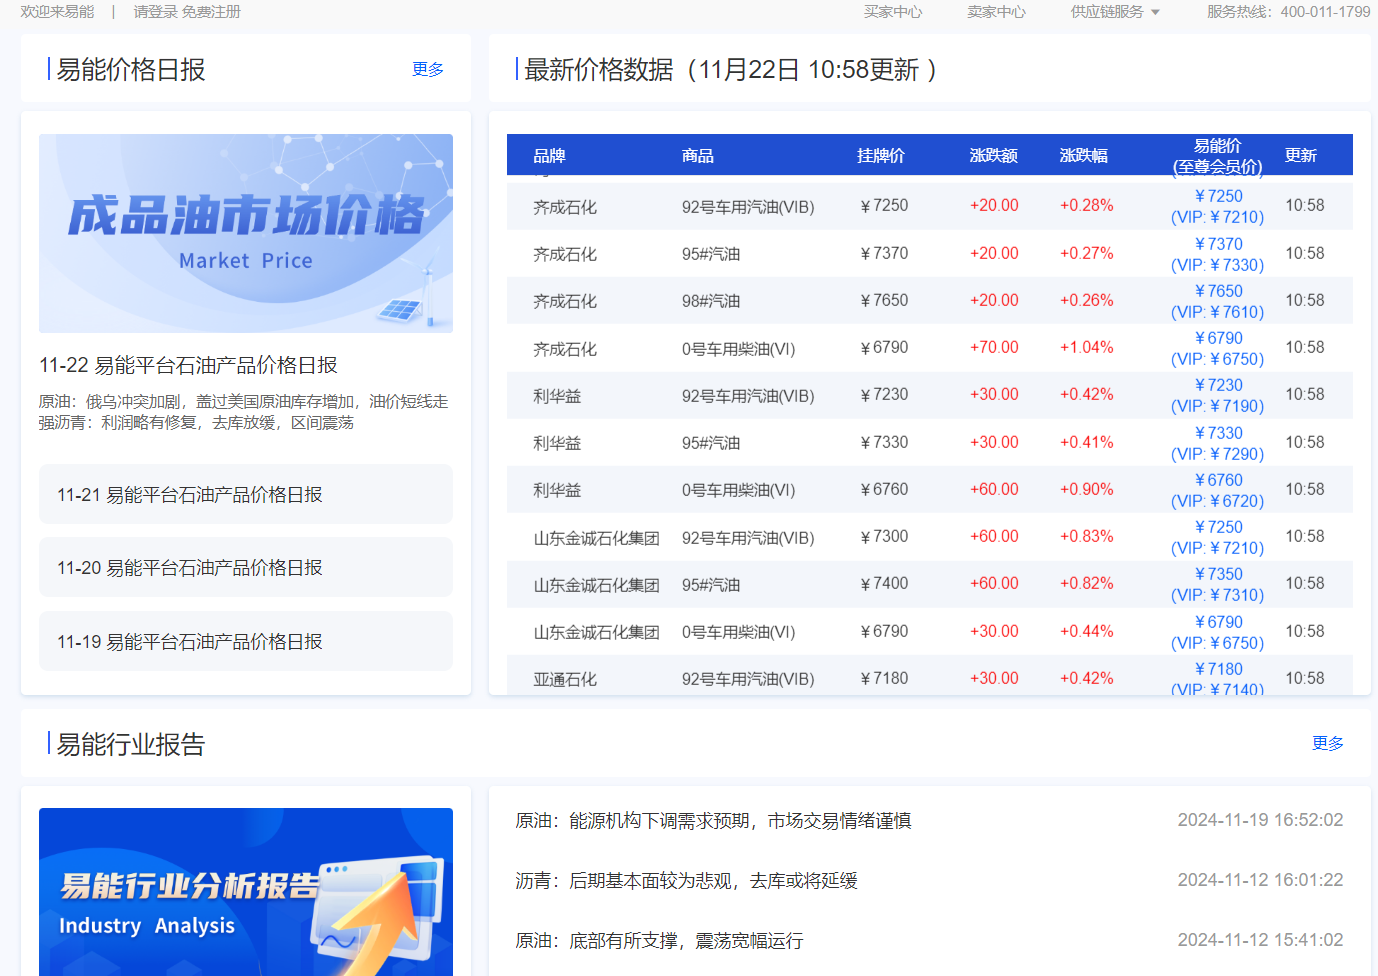Open 卖家中心 in the top bar
Viewport: 1378px width, 976px height.
(996, 12)
